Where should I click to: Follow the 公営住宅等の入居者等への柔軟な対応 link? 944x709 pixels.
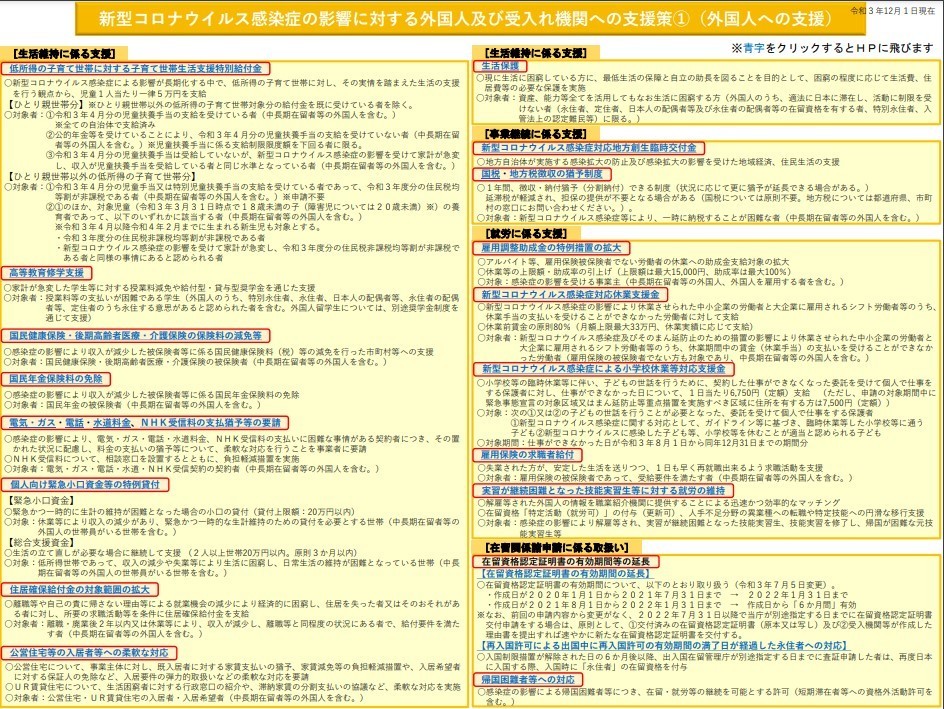(89, 653)
